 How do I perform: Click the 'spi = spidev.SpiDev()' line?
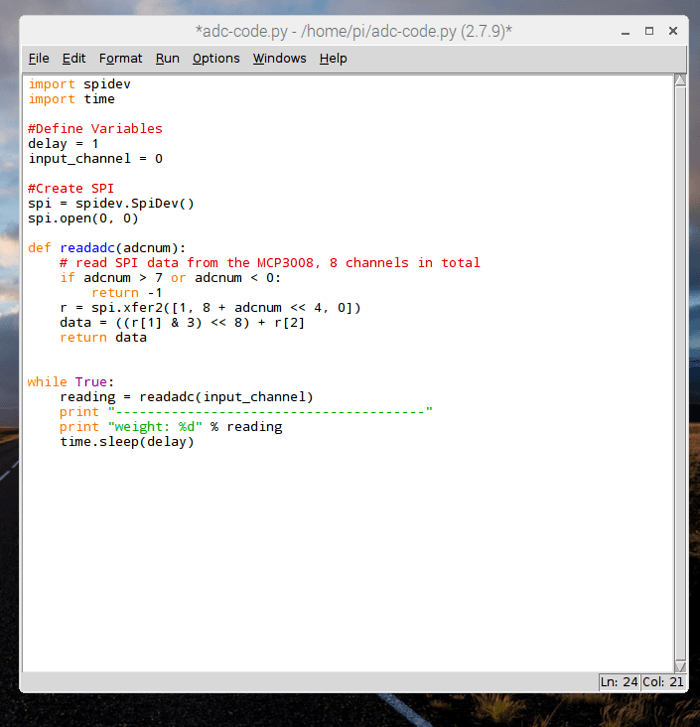point(111,203)
